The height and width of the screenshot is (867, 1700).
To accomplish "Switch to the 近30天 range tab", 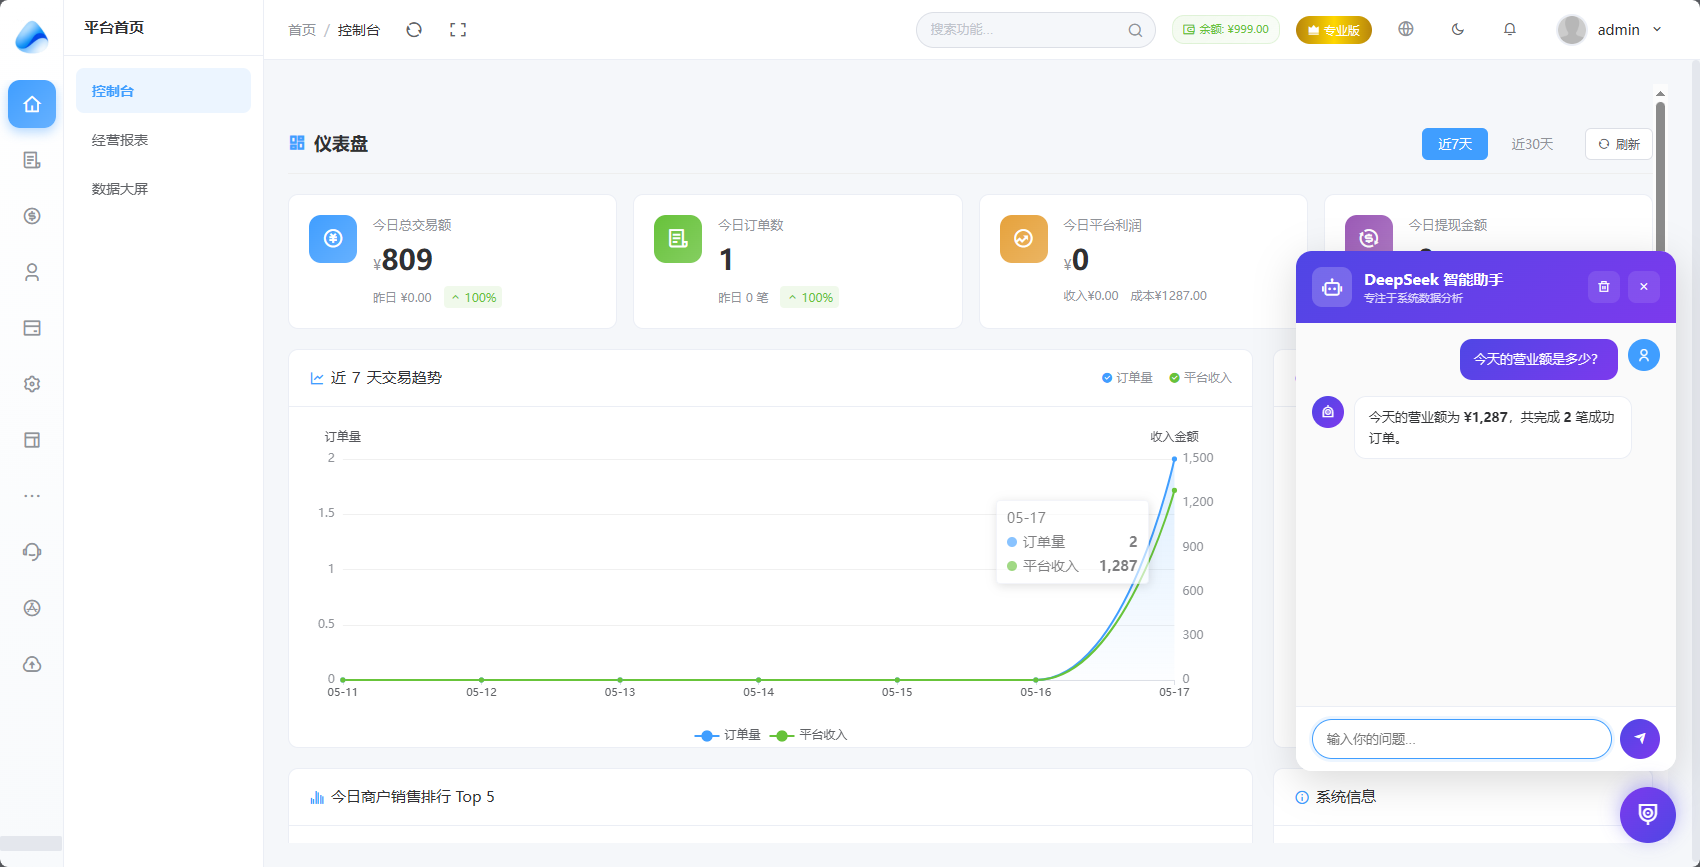I will pyautogui.click(x=1532, y=144).
